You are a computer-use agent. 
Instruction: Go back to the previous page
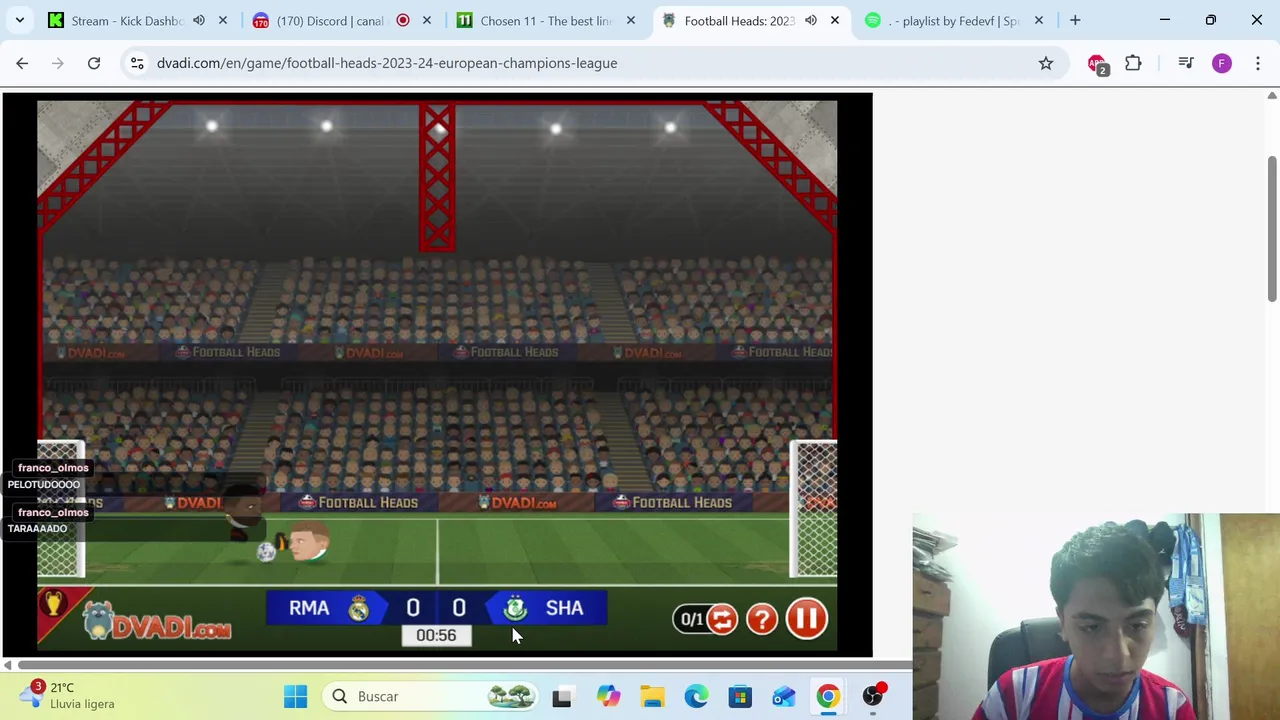[x=22, y=63]
